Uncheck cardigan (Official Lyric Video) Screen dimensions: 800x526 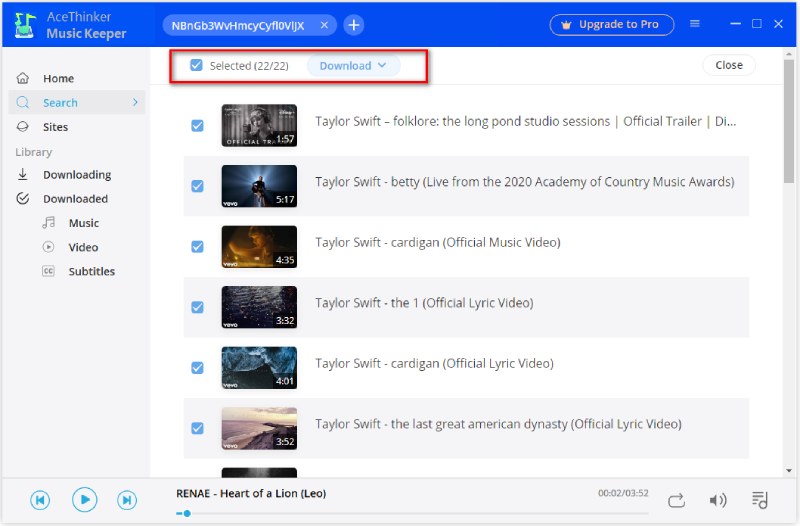197,368
